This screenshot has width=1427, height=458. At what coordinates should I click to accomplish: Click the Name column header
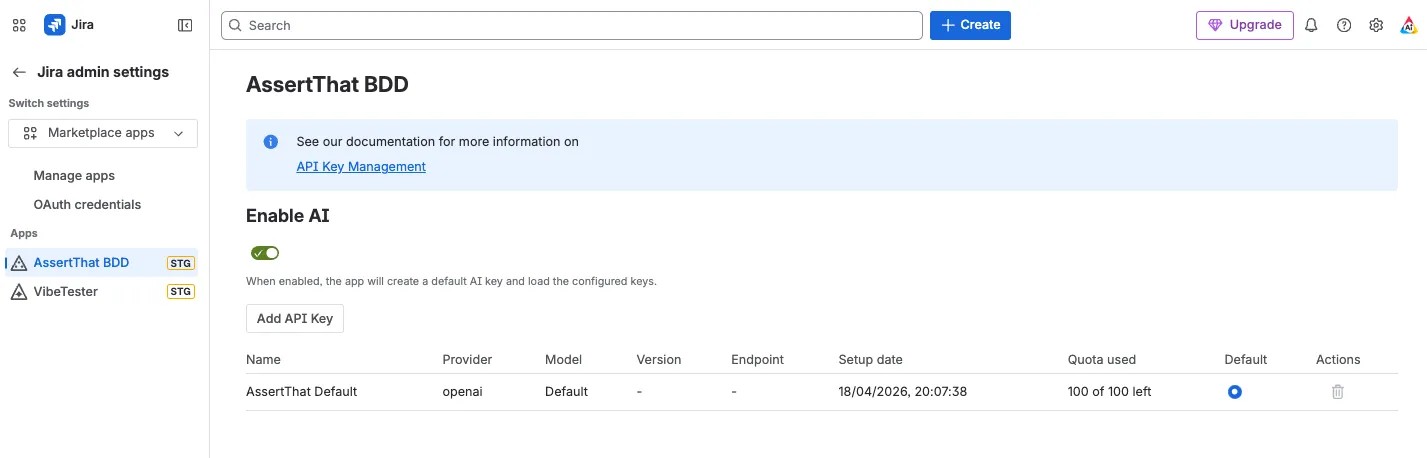pyautogui.click(x=263, y=360)
